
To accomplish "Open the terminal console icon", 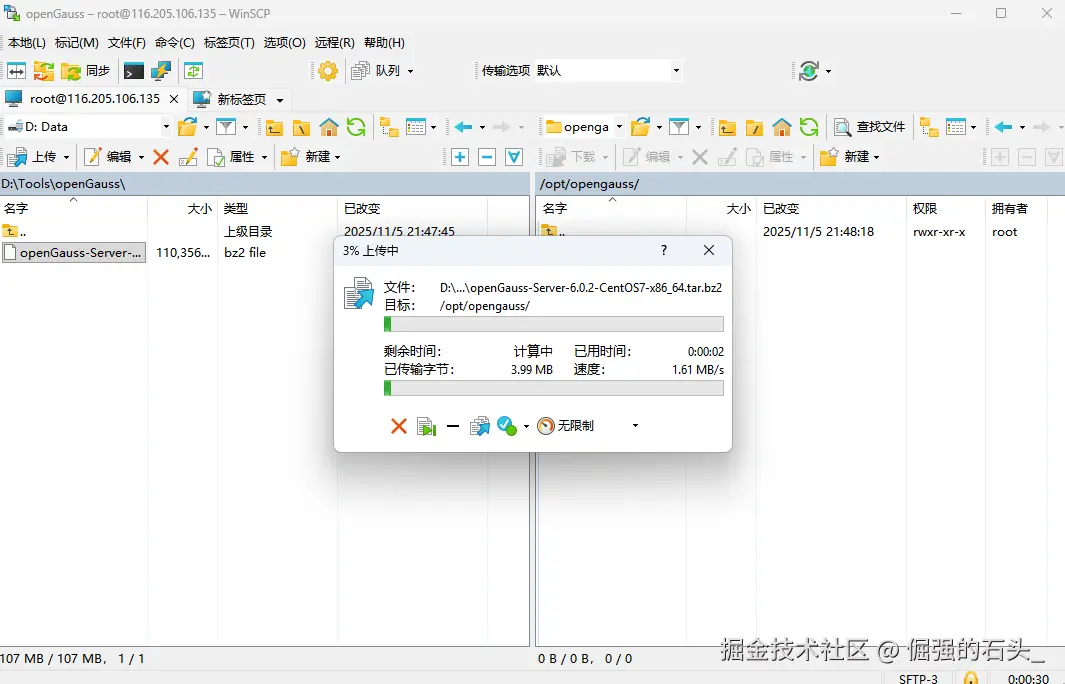I will pyautogui.click(x=133, y=71).
